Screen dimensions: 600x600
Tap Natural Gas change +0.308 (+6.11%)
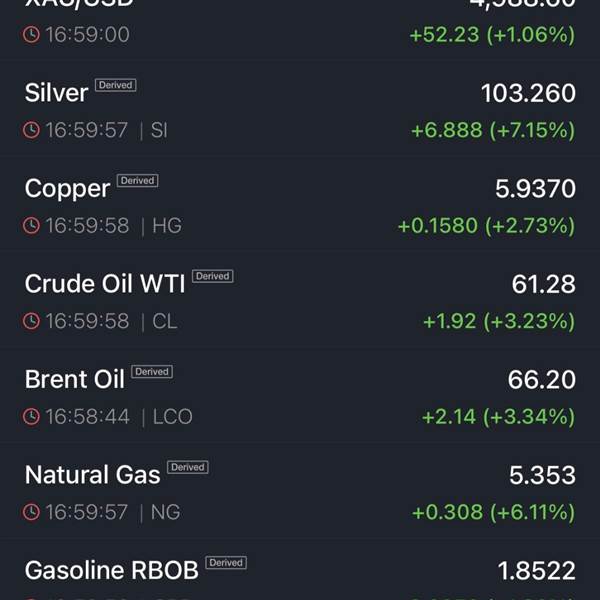click(x=494, y=512)
